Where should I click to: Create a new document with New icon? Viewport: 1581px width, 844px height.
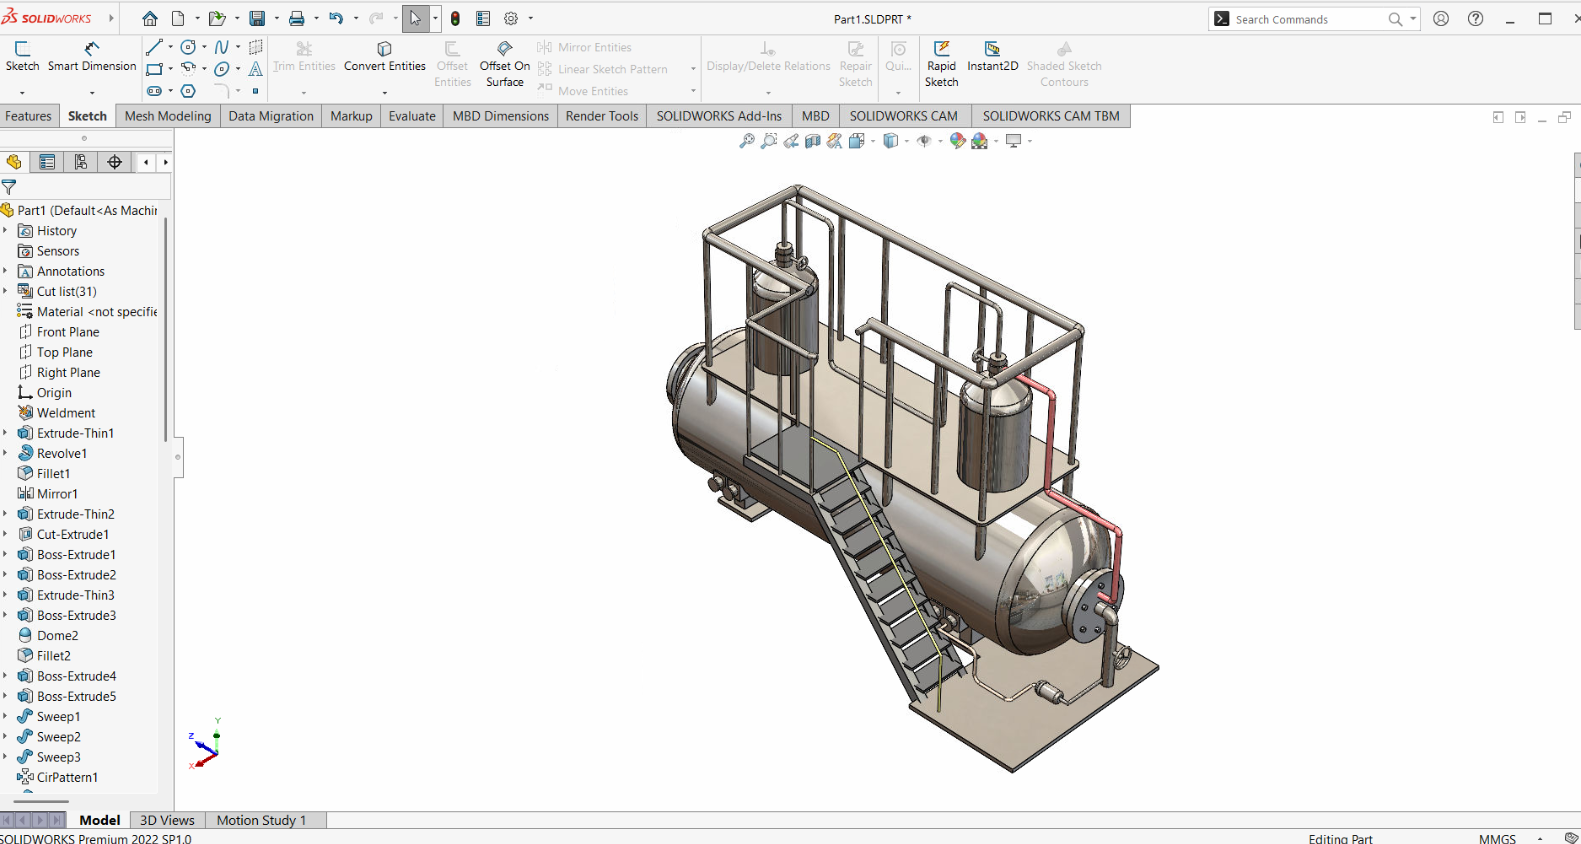[178, 19]
